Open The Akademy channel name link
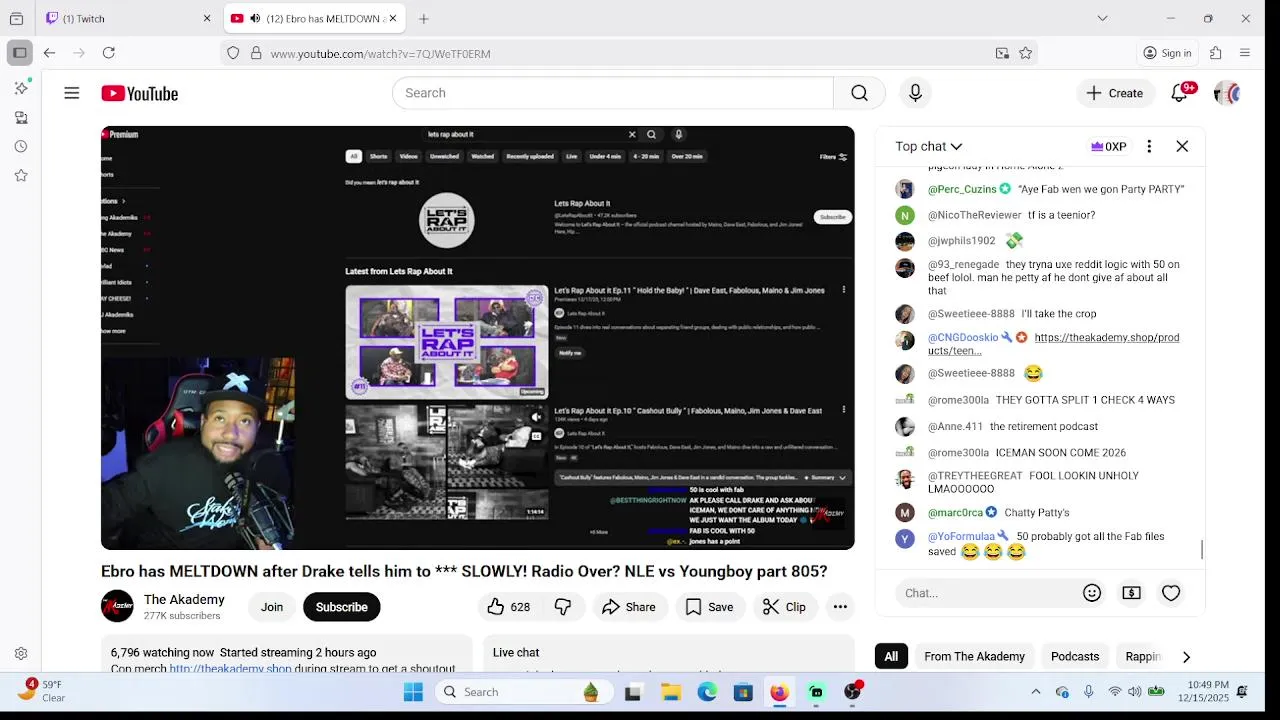This screenshot has width=1280, height=720. tap(184, 599)
